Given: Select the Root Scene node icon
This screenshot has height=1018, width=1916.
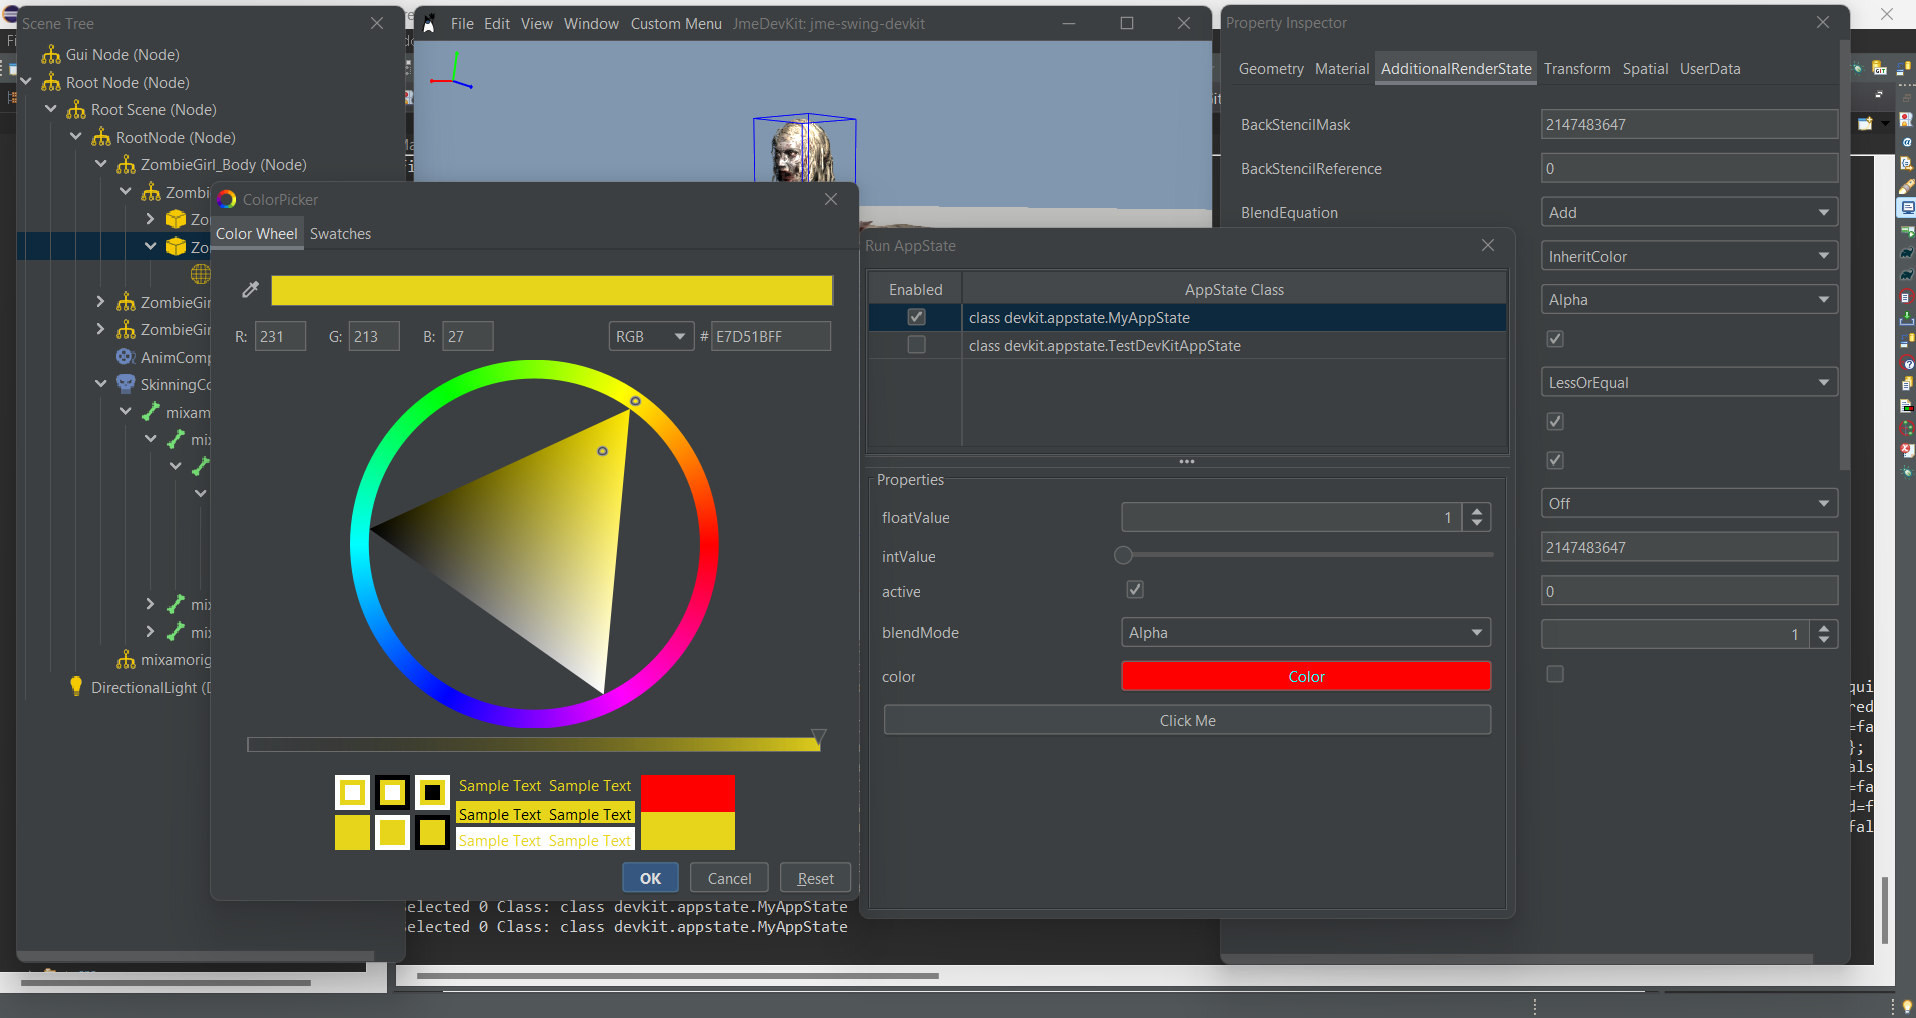Looking at the screenshot, I should coord(76,110).
